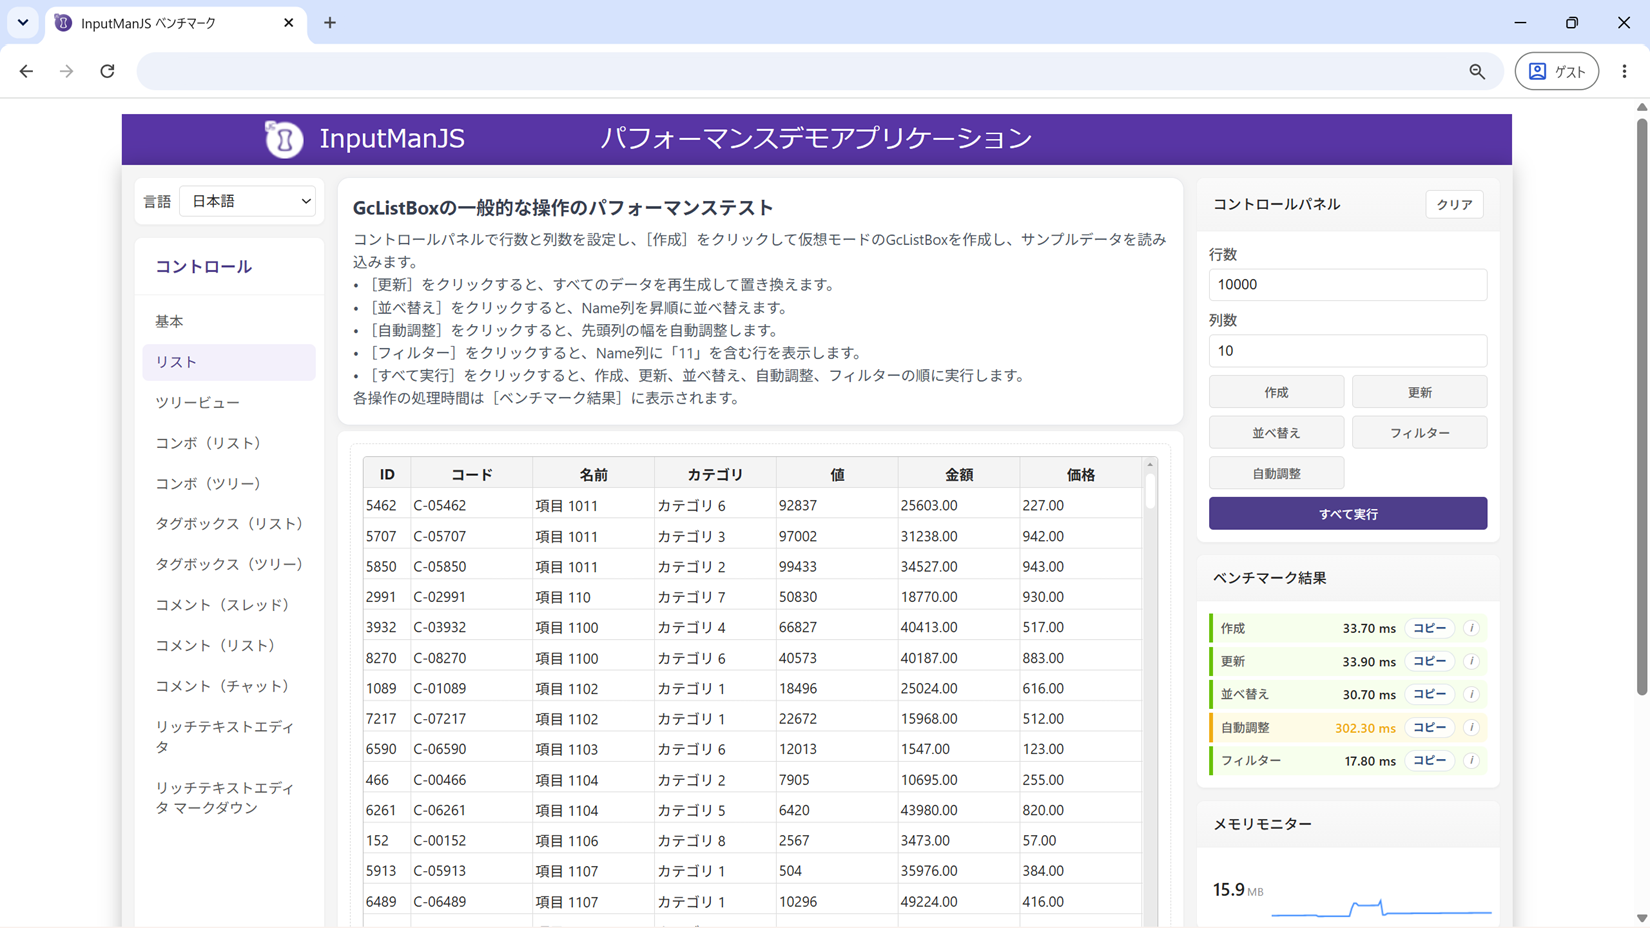Click the 作成 button
This screenshot has width=1650, height=928.
coord(1276,392)
